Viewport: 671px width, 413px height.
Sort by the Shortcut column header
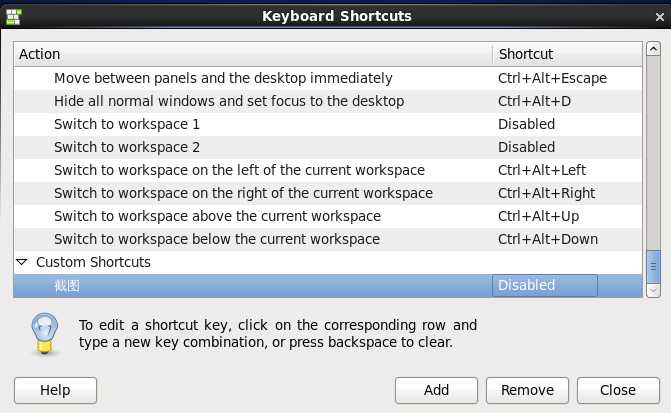566,54
